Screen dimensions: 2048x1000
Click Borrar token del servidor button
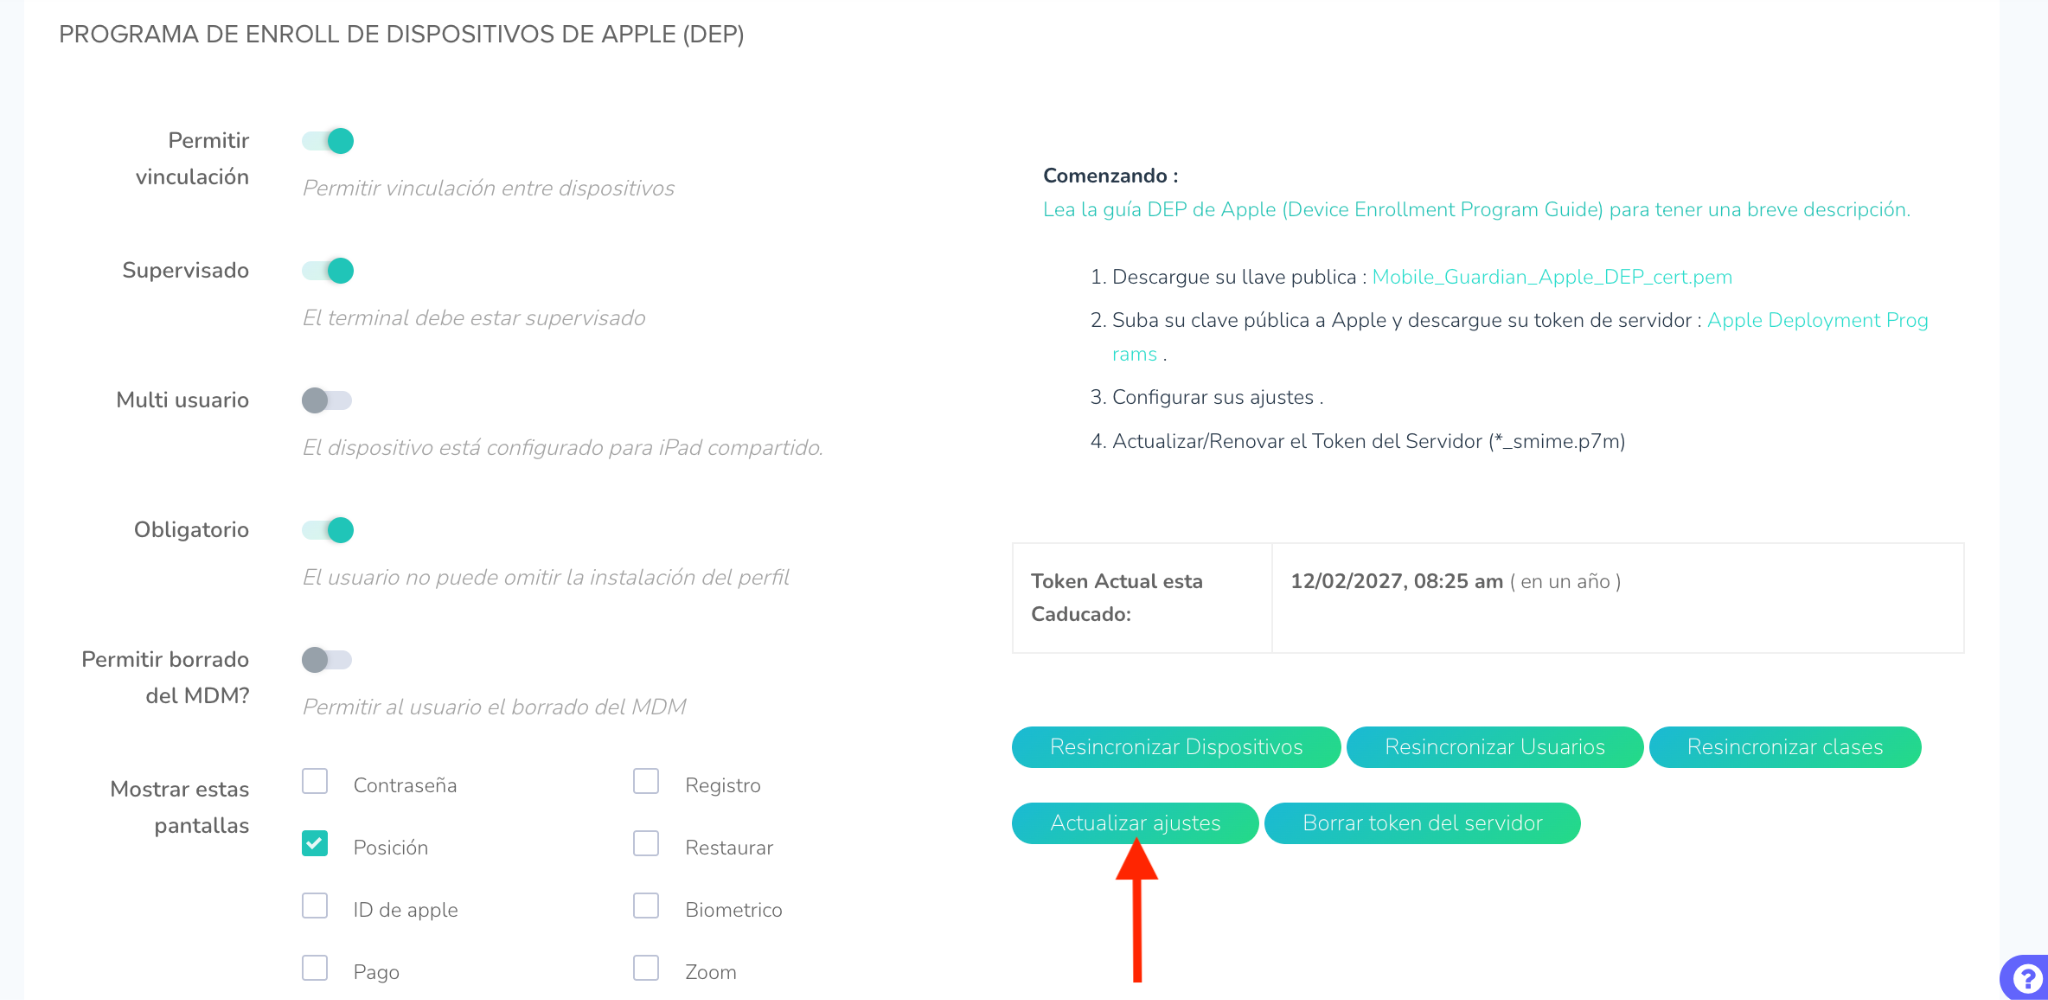coord(1422,823)
